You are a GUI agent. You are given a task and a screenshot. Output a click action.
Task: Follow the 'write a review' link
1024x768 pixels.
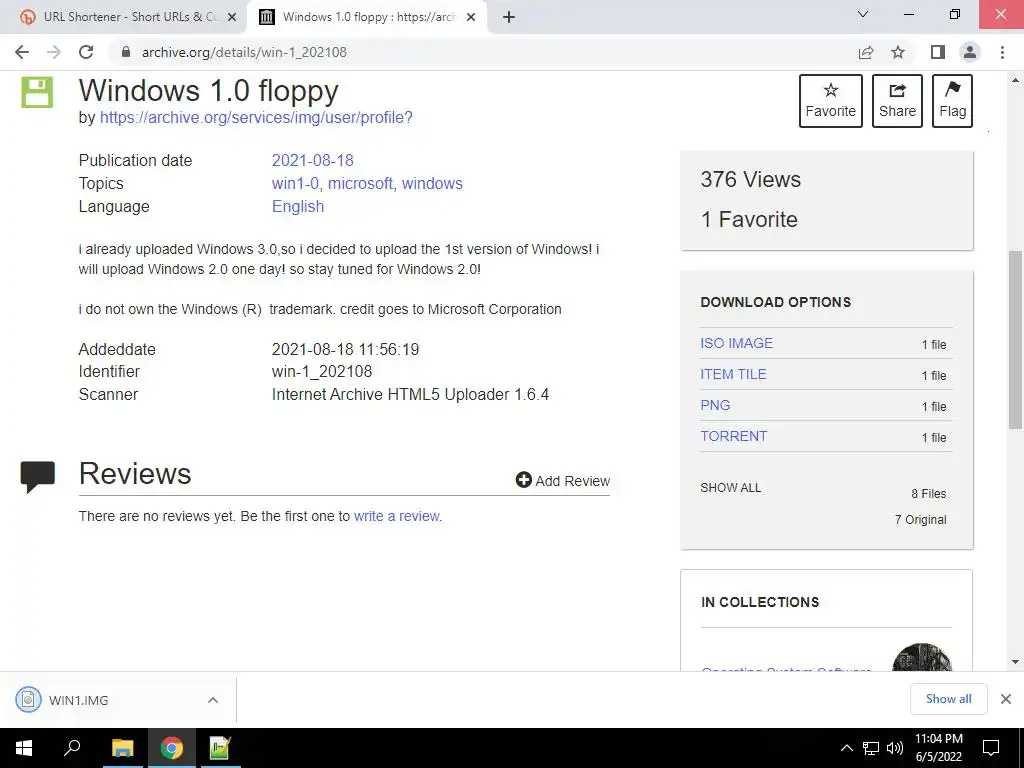click(396, 516)
